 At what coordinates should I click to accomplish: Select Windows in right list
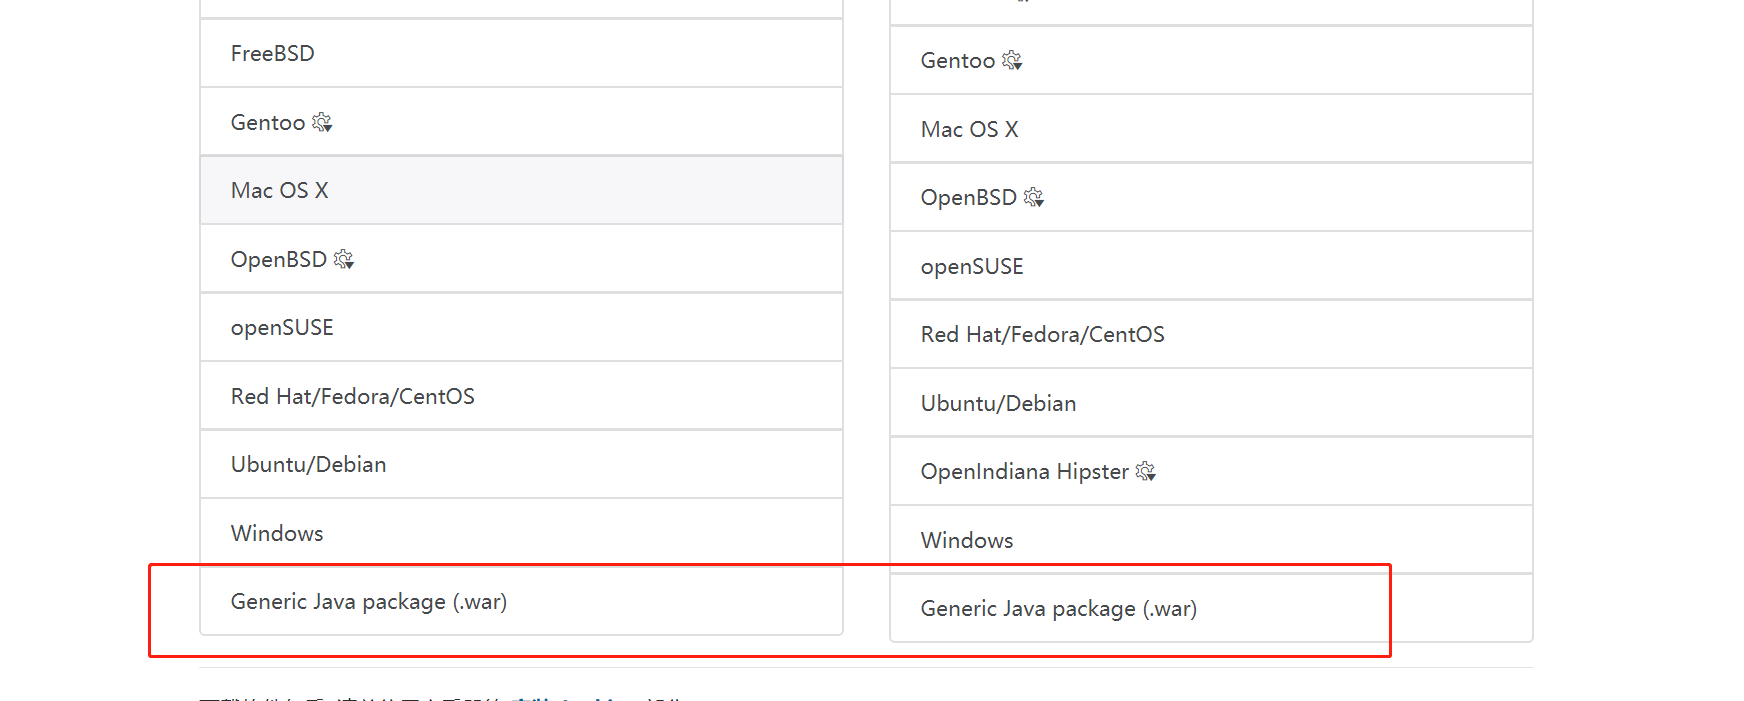(1211, 540)
